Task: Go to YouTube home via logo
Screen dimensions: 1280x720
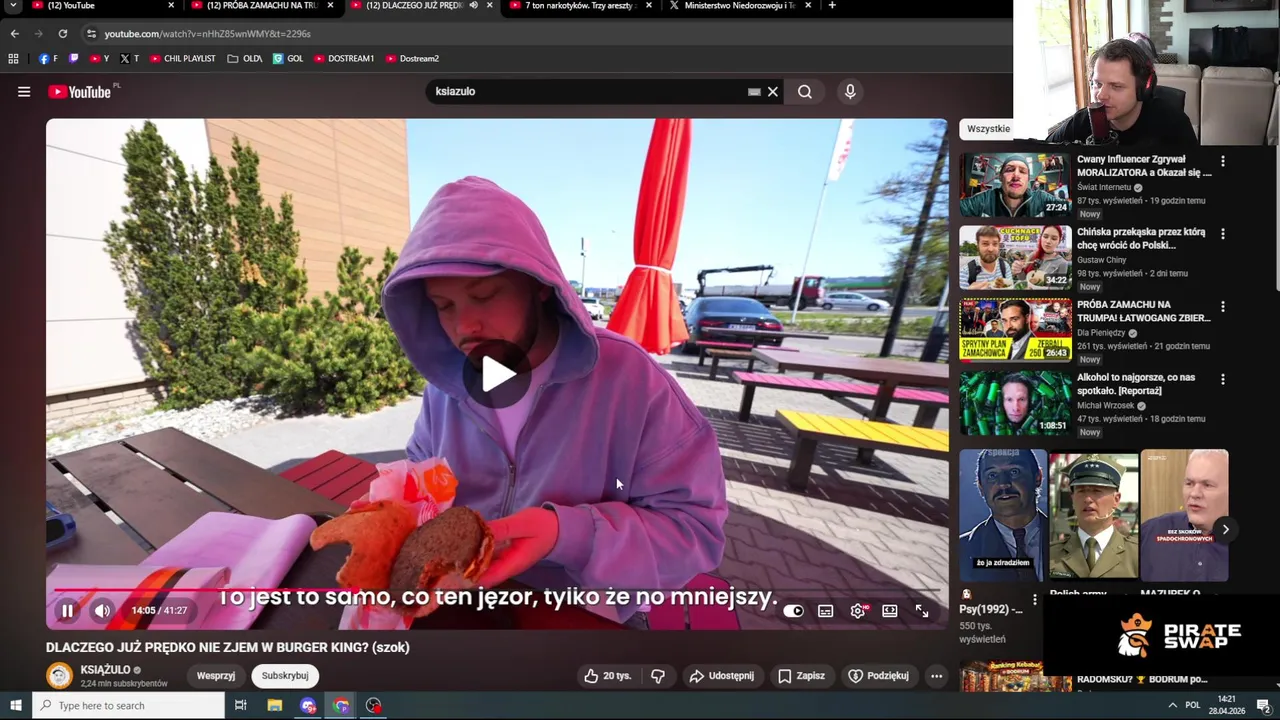Action: (79, 92)
